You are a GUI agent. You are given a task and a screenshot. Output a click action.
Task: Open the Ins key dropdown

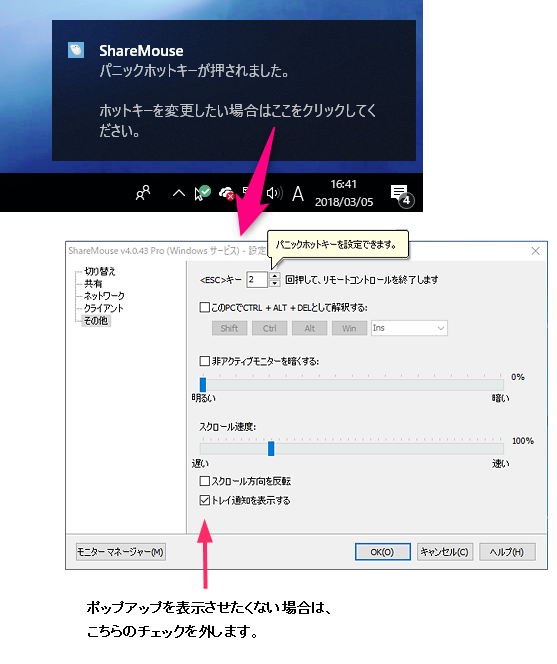coord(409,328)
